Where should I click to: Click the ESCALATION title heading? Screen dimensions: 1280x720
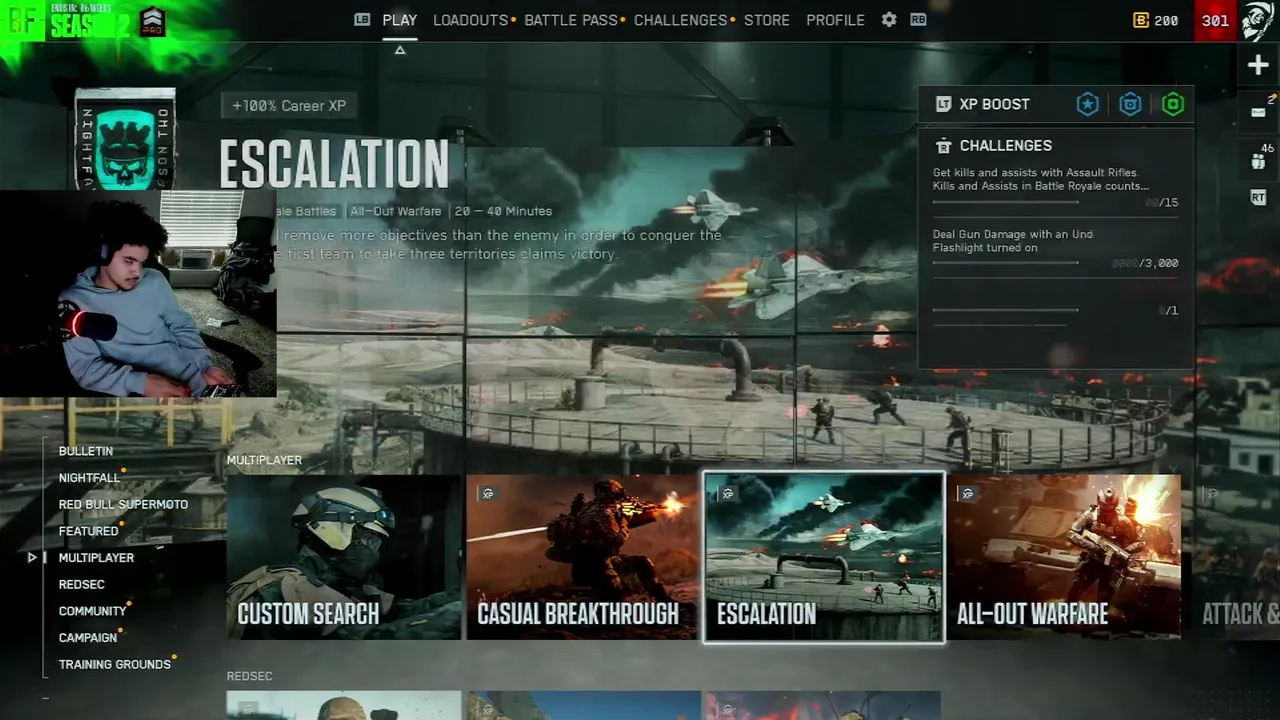(x=334, y=164)
